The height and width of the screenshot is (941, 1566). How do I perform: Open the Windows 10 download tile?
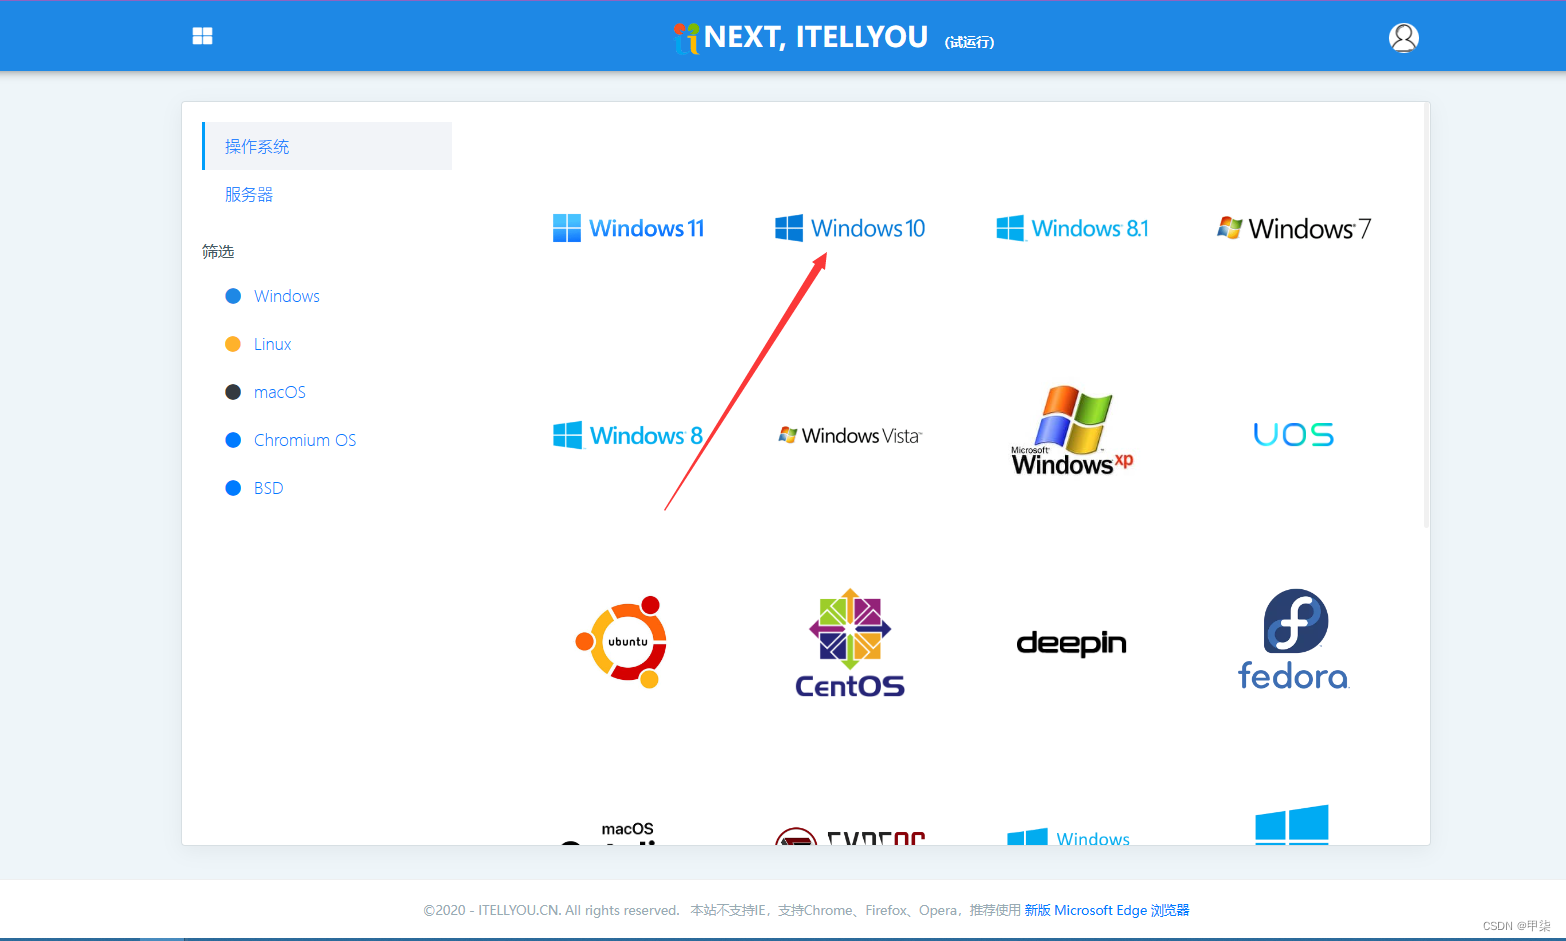coord(850,228)
